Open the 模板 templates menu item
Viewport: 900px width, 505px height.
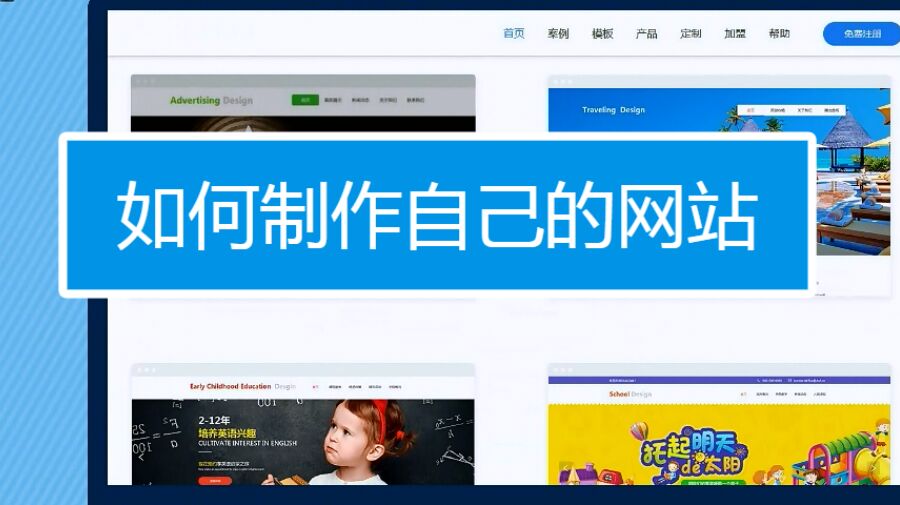[x=602, y=34]
